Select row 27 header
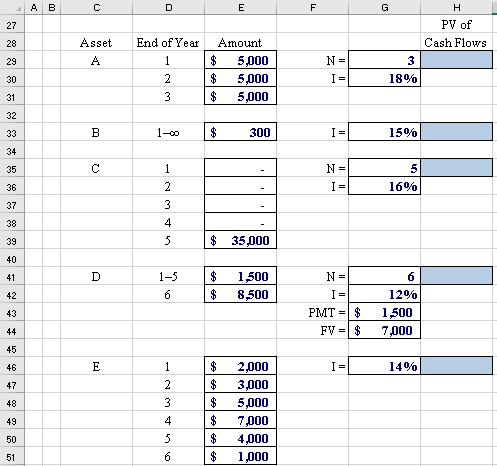The width and height of the screenshot is (497, 466). point(12,25)
